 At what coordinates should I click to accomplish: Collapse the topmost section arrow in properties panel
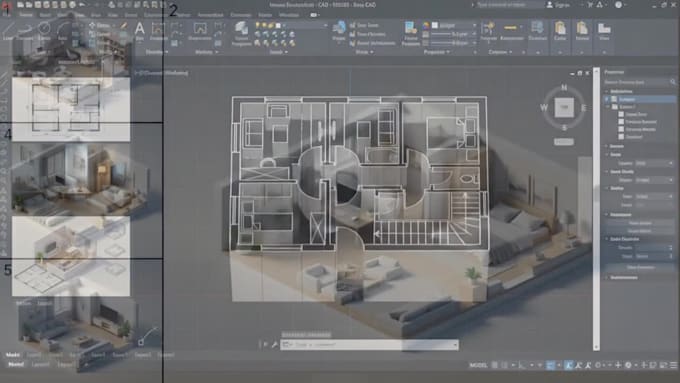(x=607, y=92)
